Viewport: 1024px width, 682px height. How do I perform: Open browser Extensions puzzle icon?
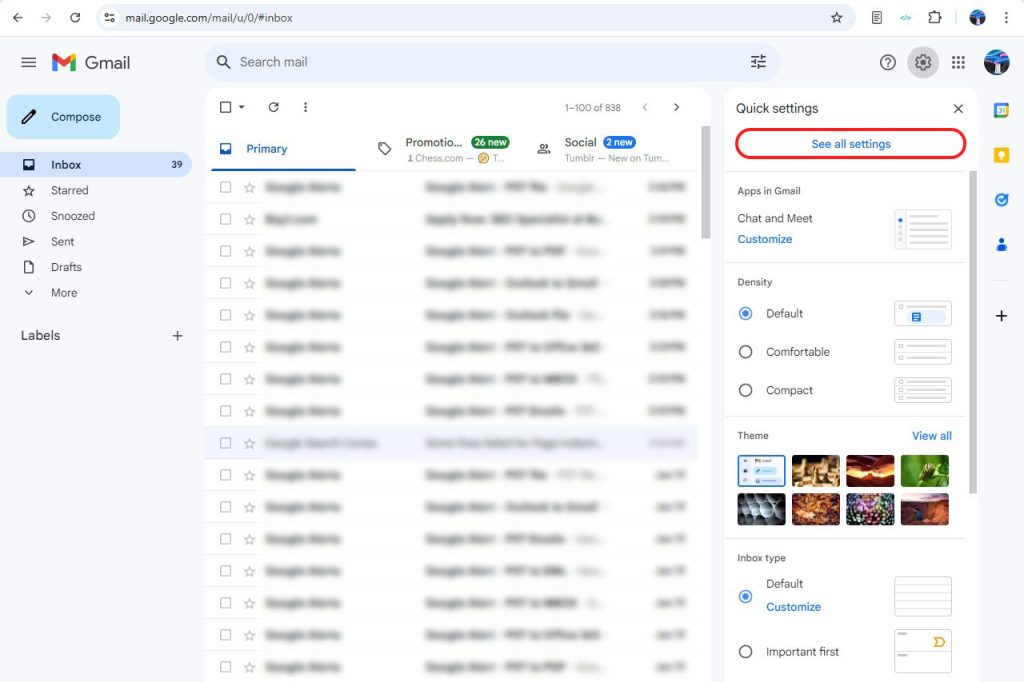click(x=935, y=18)
